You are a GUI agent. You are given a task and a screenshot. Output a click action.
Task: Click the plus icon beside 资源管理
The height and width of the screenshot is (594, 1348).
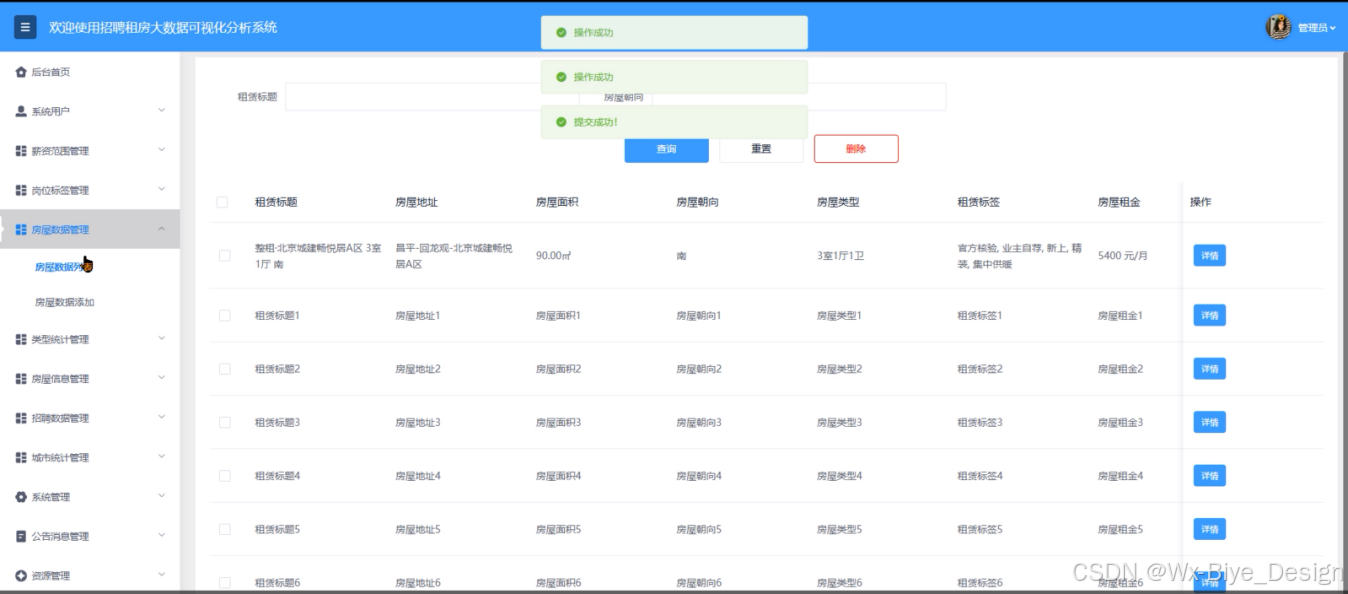21,576
